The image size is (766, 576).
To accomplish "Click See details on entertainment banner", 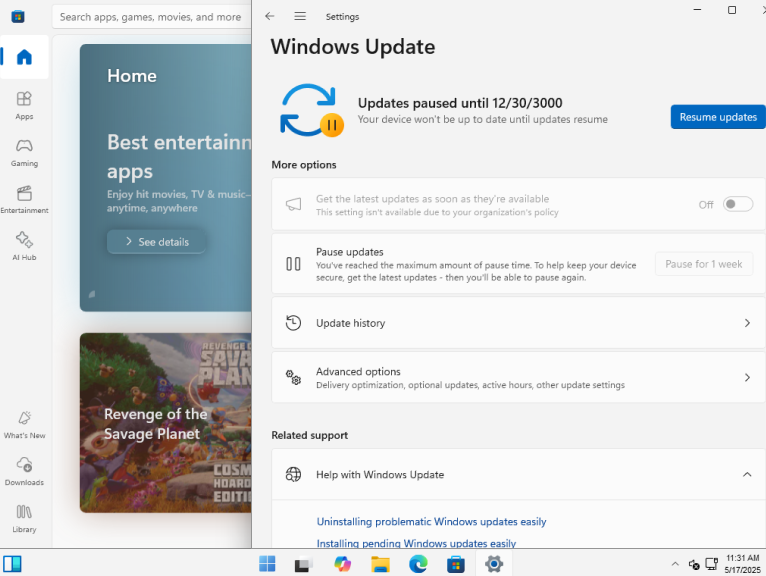I will [156, 242].
